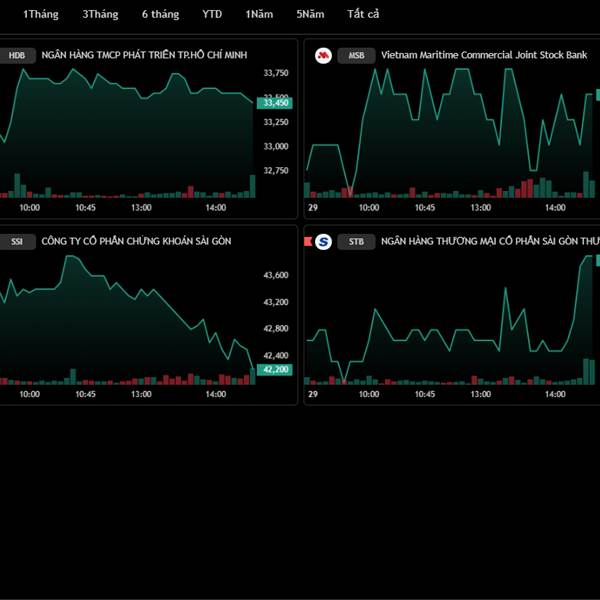Open CÔNG TY CỔ PHẦN CHỨNG KHOÁN SÀI GÒN
The width and height of the screenshot is (600, 600).
click(x=136, y=241)
